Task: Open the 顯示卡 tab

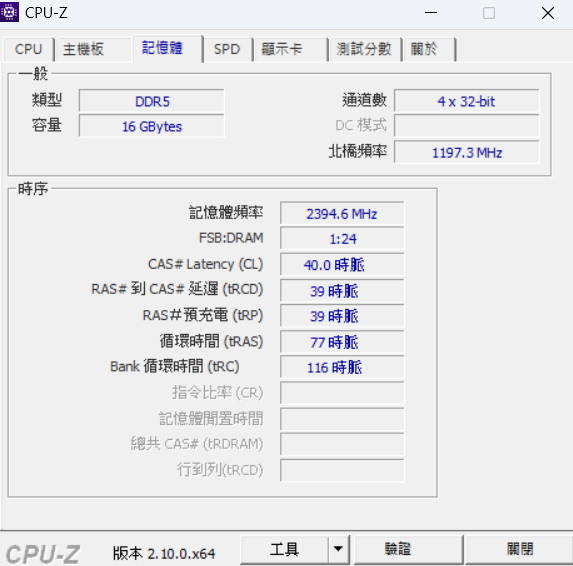Action: 291,49
